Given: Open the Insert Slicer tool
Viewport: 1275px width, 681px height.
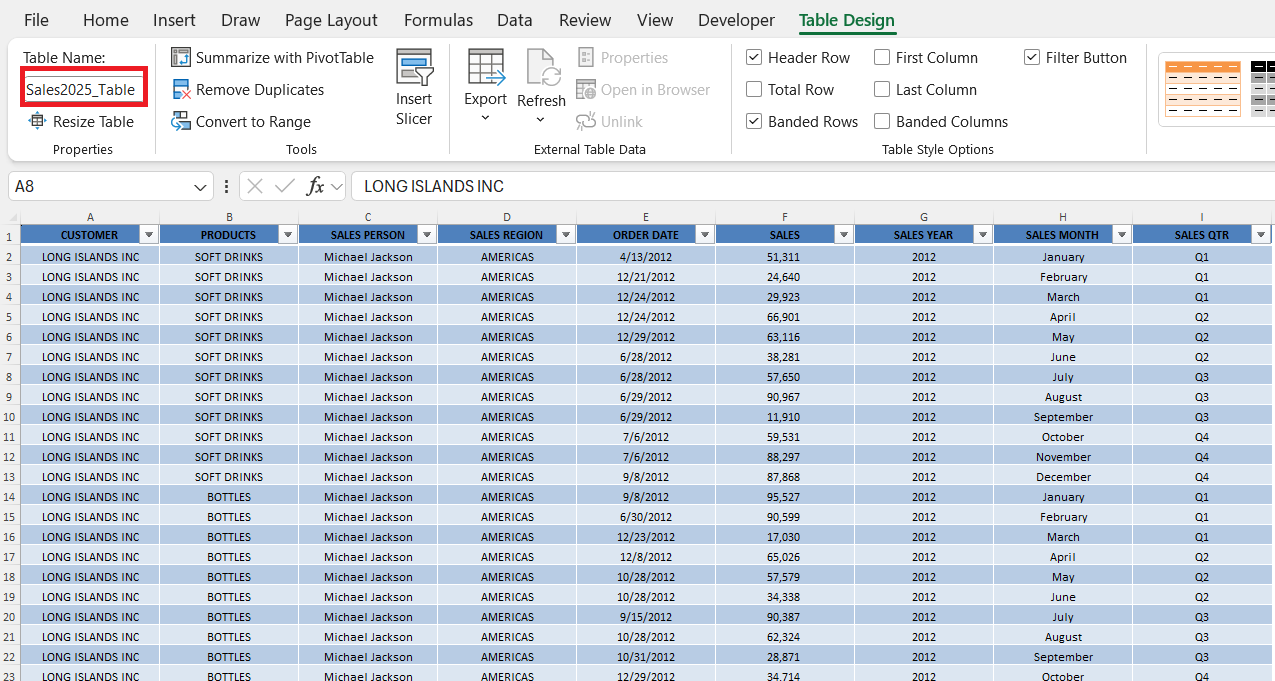Looking at the screenshot, I should [414, 89].
